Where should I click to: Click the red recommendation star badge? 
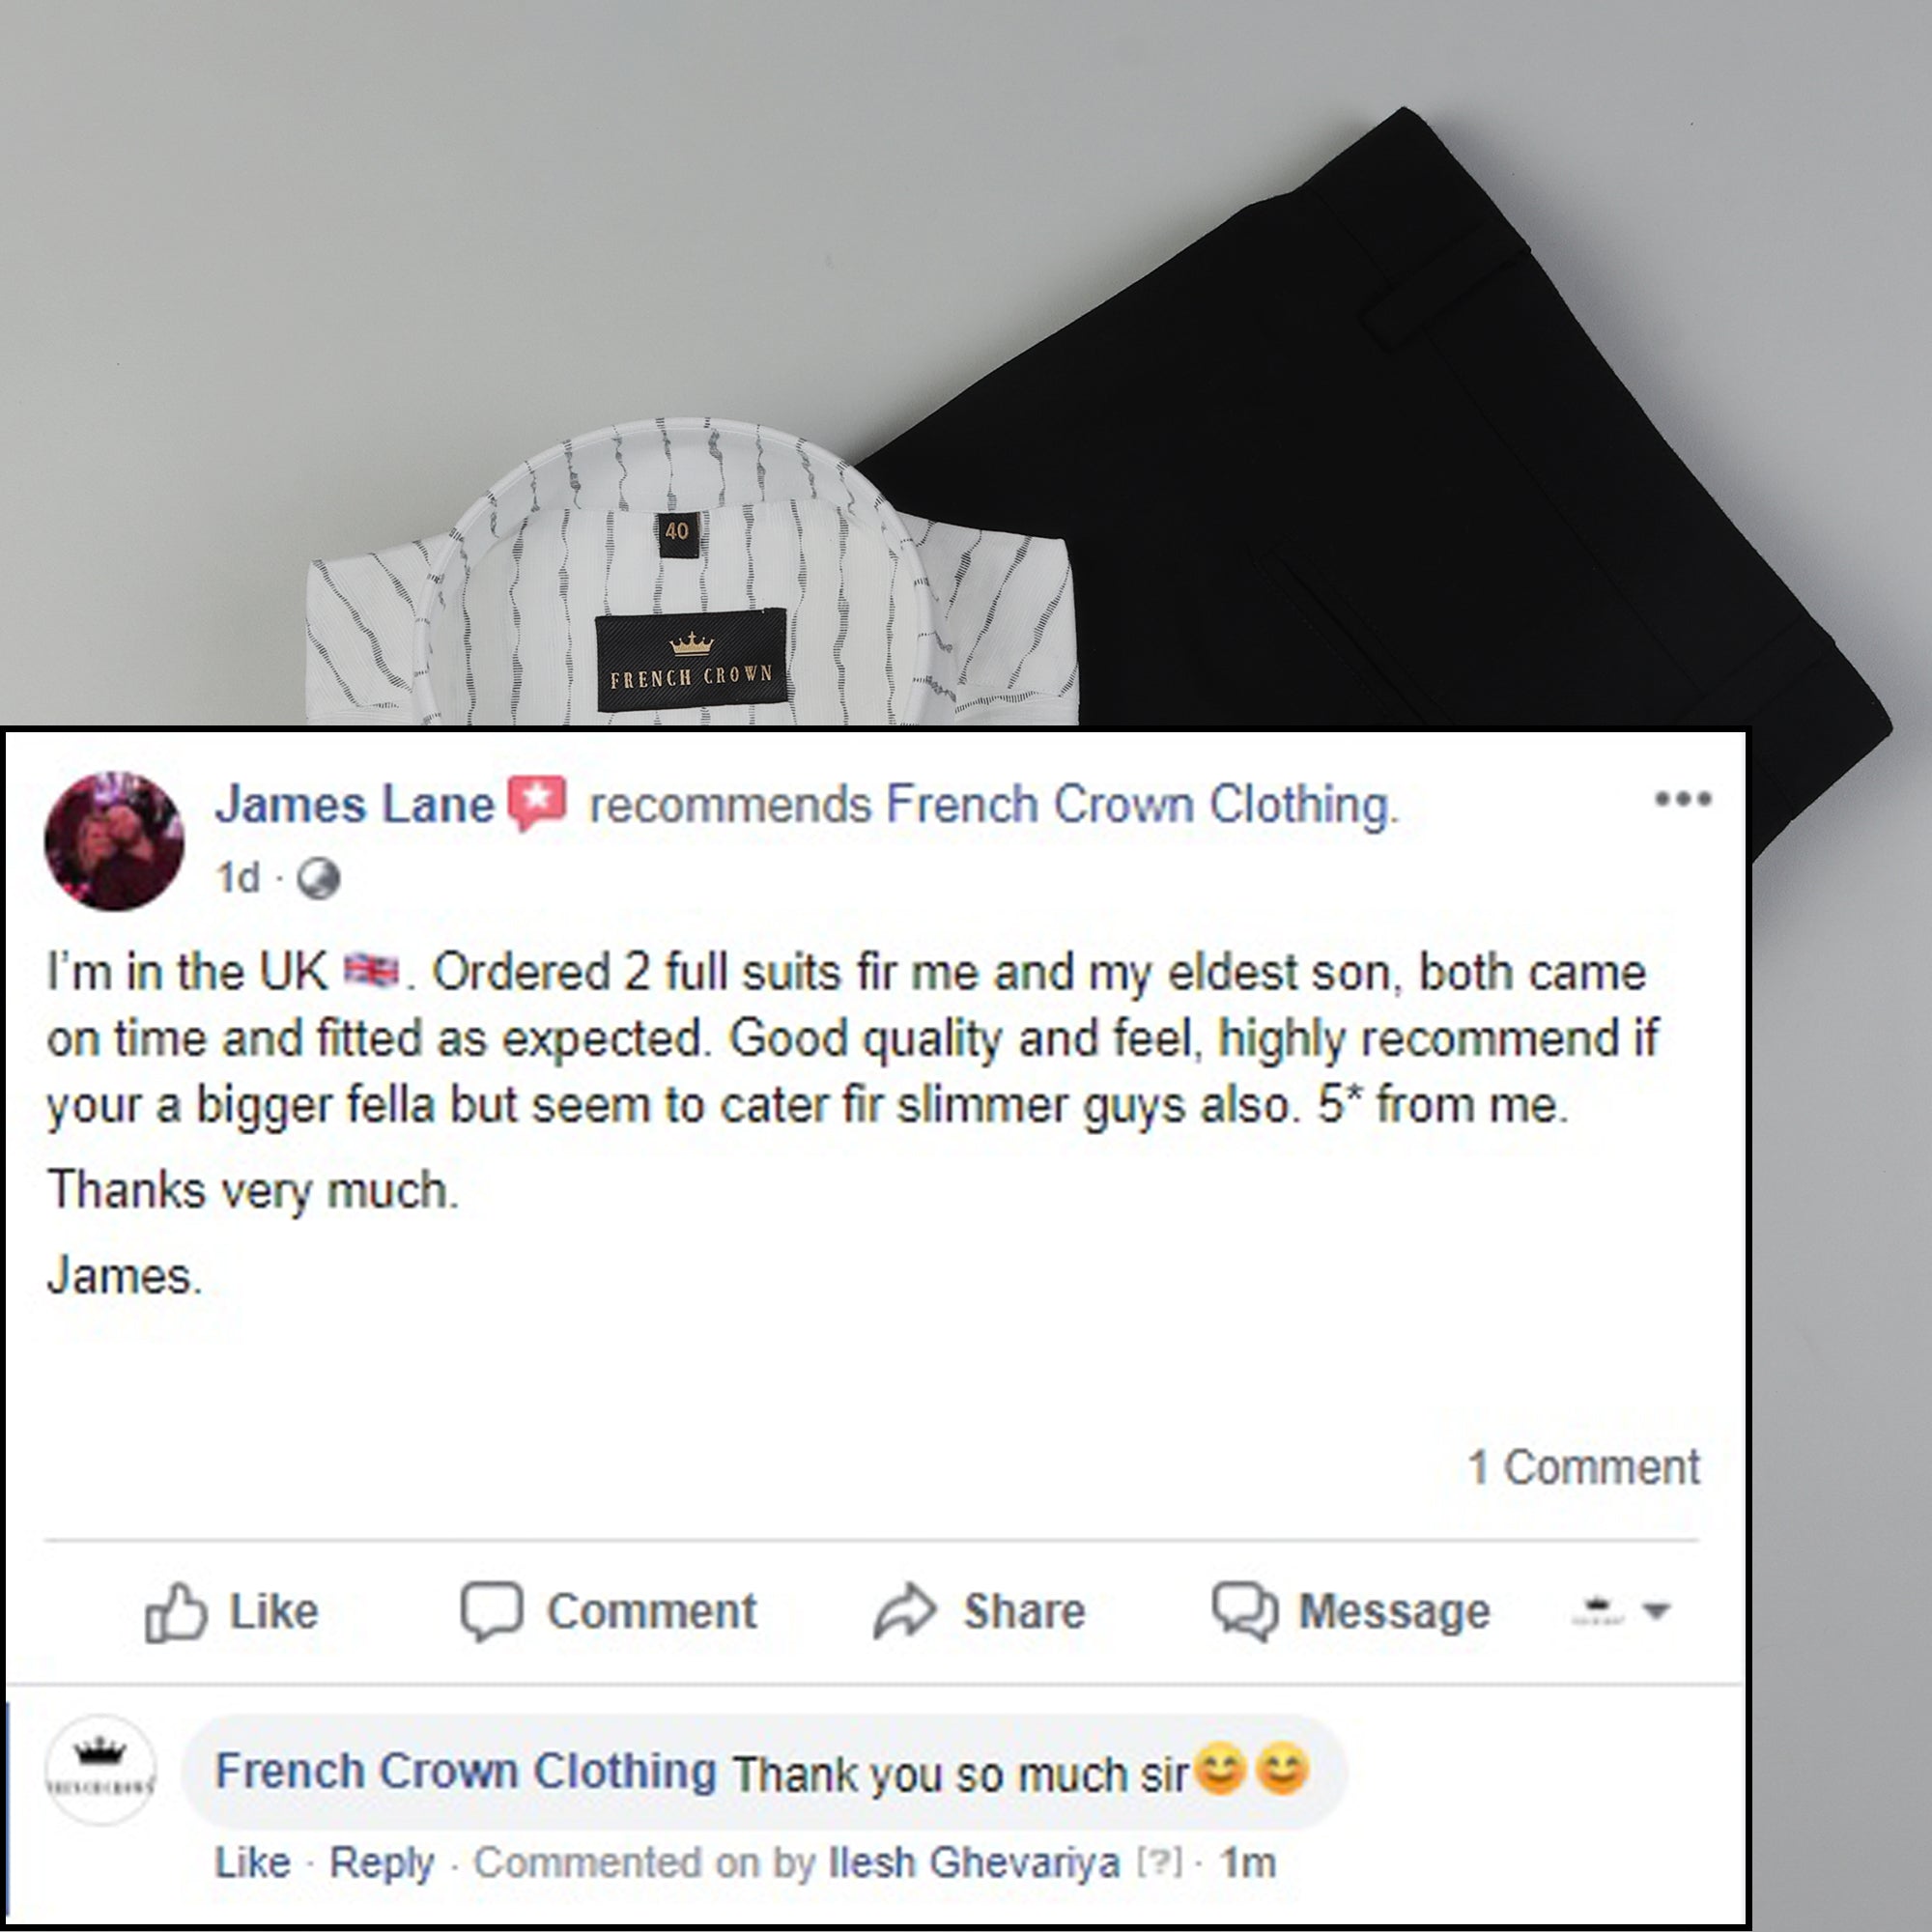[538, 803]
